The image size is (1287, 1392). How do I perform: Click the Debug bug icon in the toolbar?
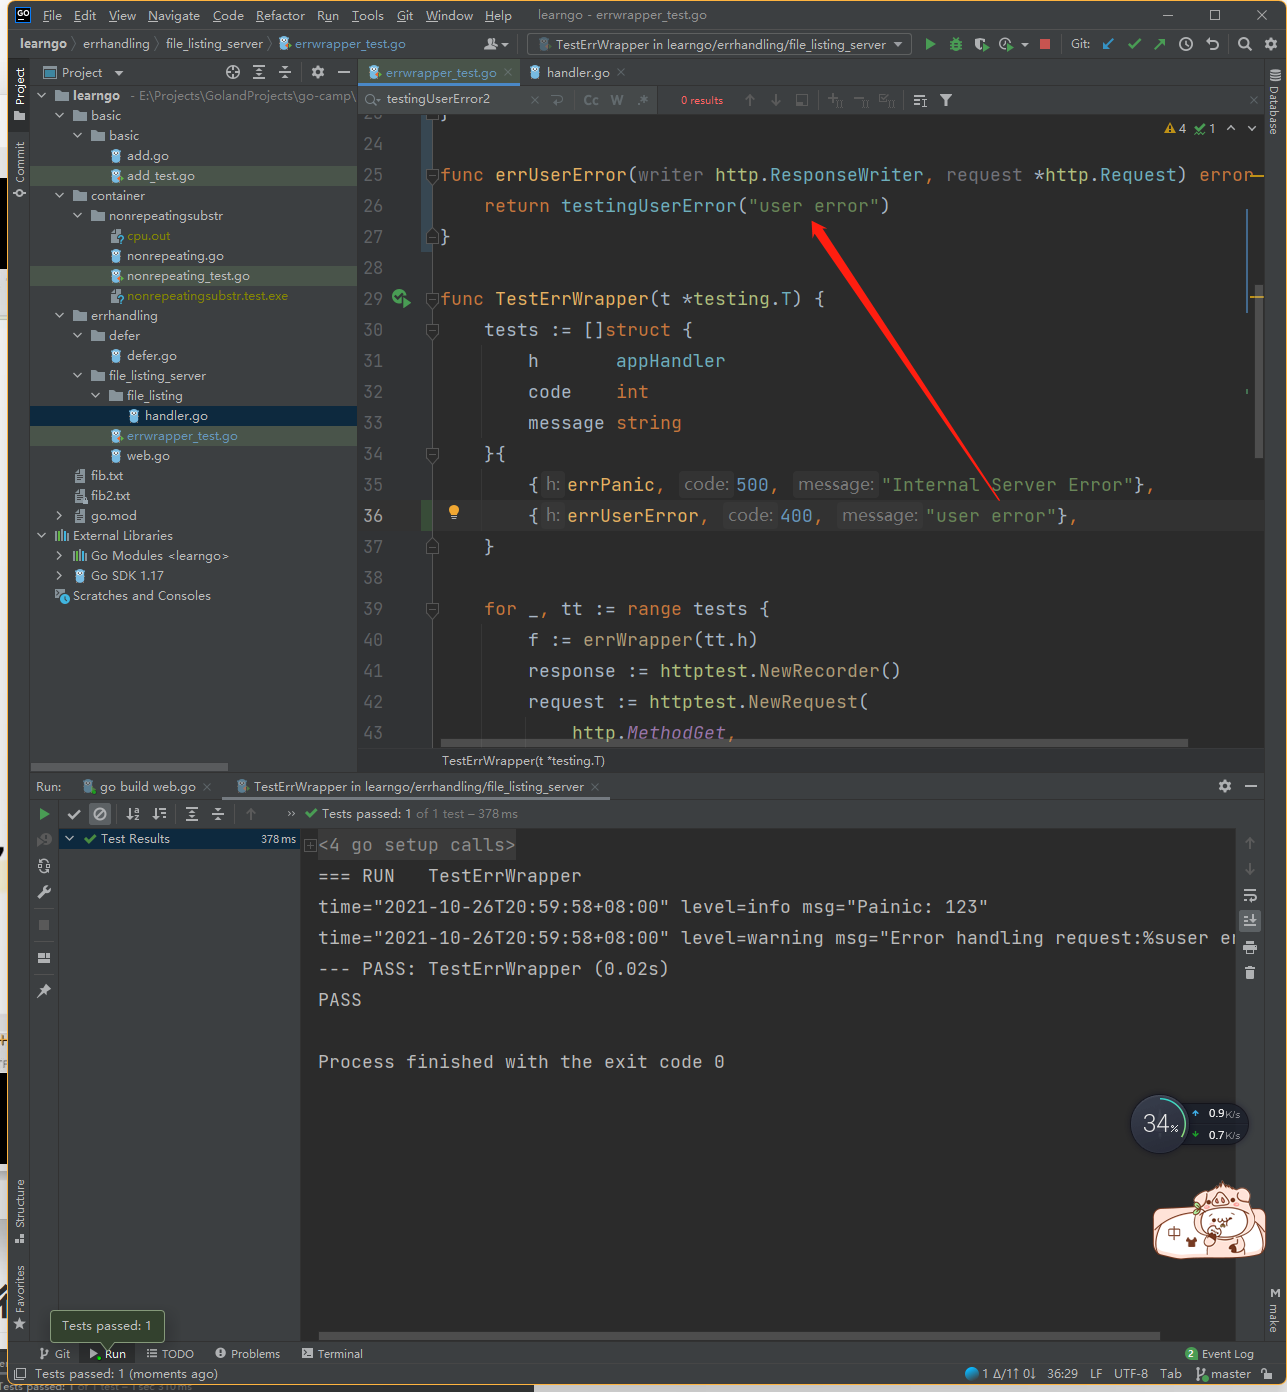pos(955,44)
